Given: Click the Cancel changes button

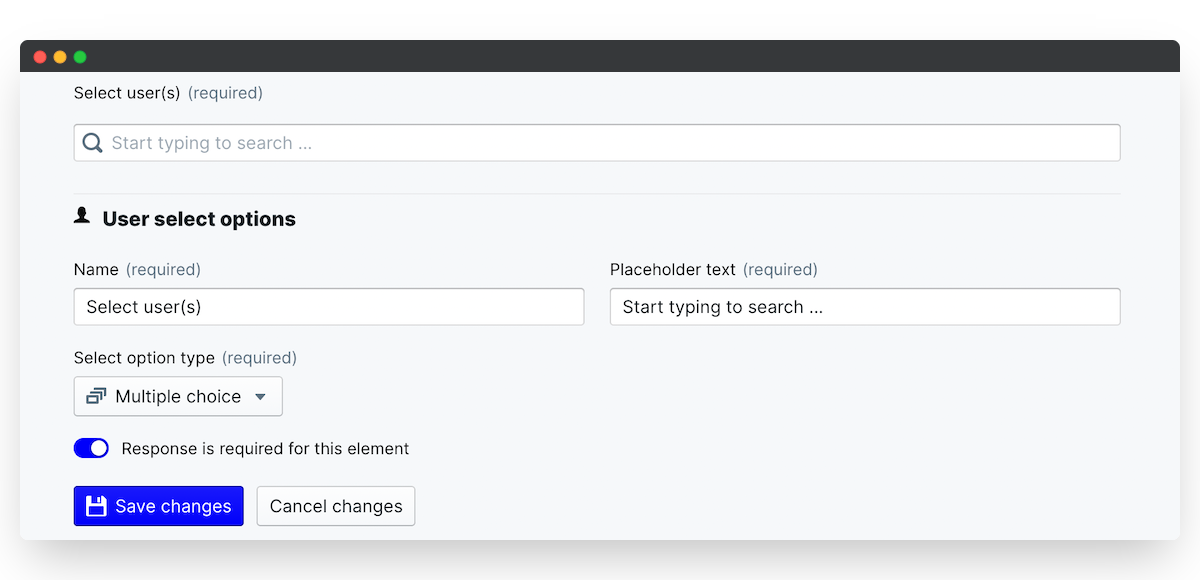Looking at the screenshot, I should (x=336, y=506).
